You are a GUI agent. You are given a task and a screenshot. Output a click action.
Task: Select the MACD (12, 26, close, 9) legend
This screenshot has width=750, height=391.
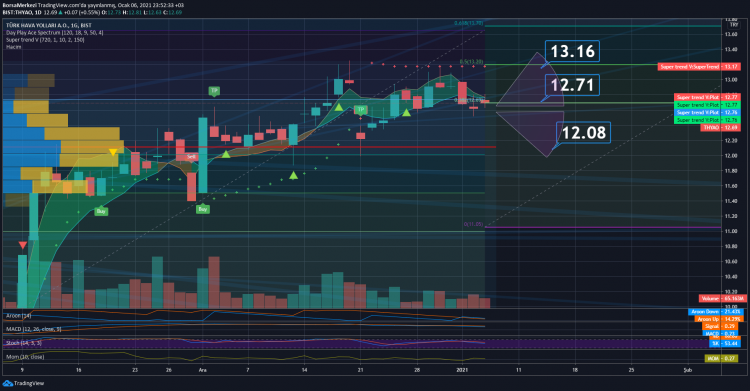pos(33,329)
